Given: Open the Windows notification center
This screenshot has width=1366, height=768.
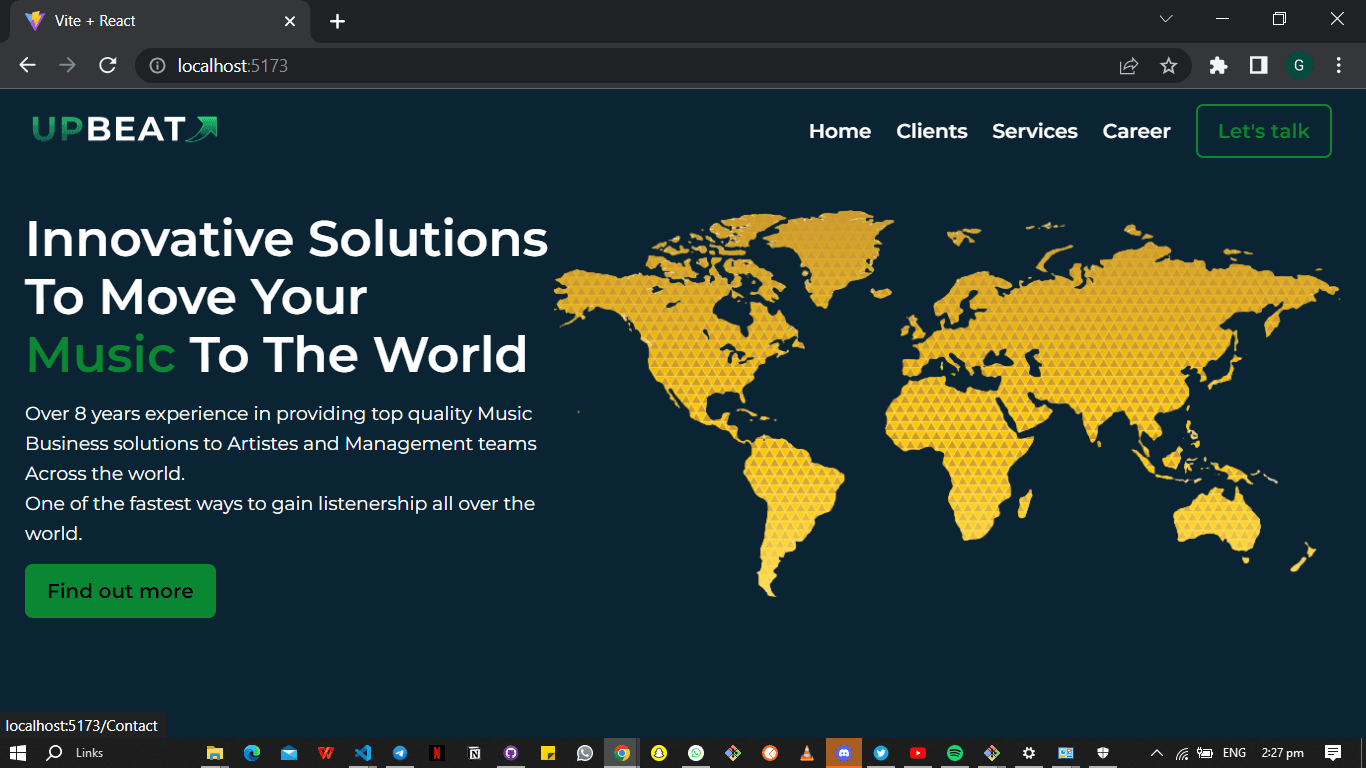Looking at the screenshot, I should click(x=1332, y=753).
